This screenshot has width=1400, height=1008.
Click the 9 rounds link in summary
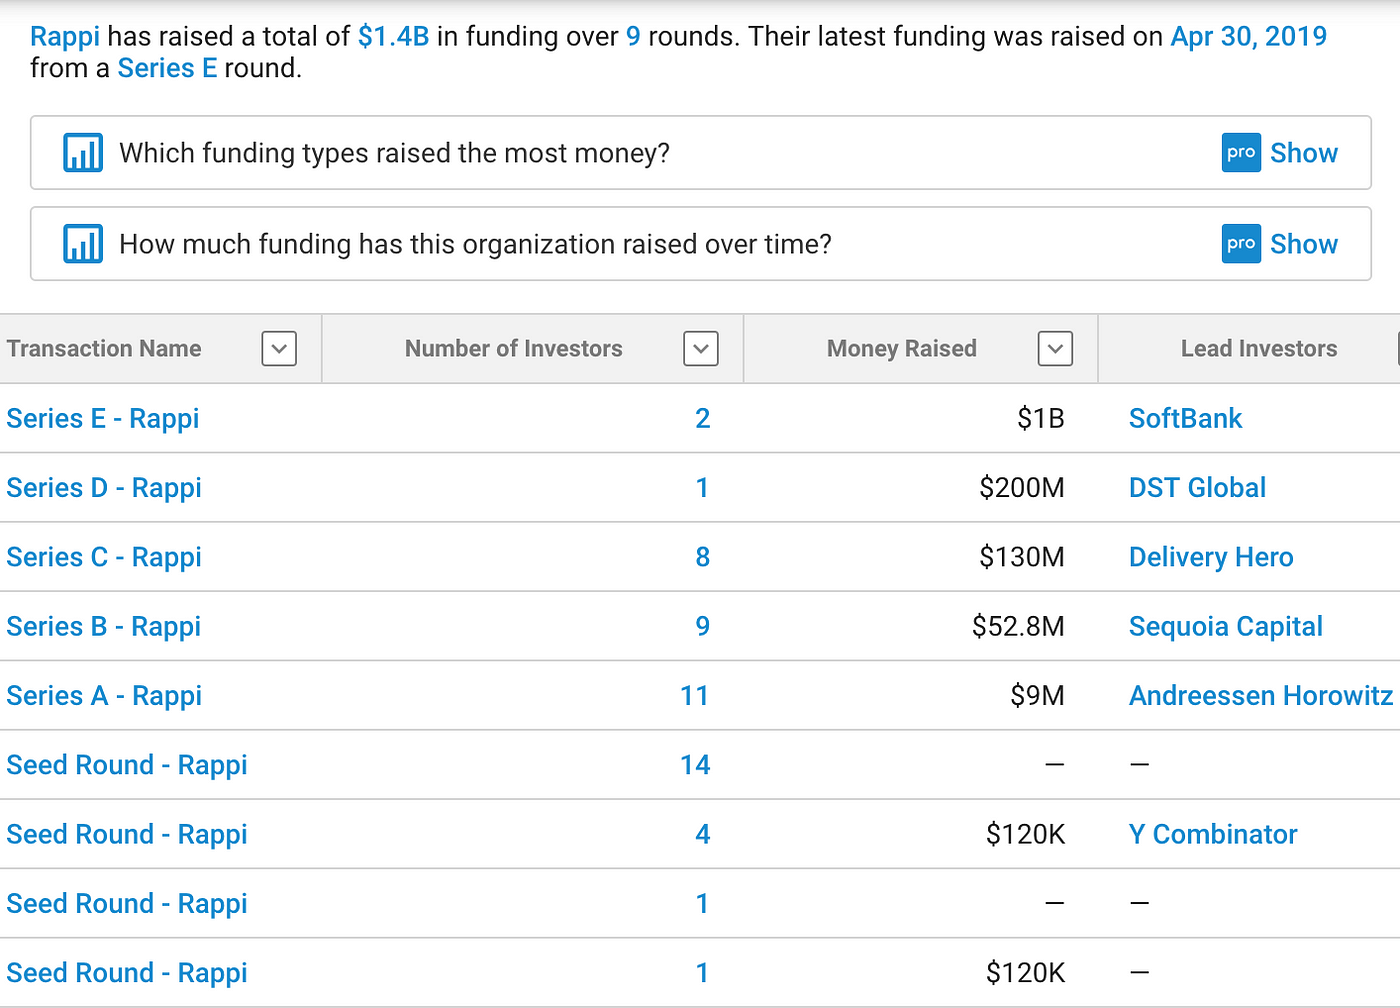[633, 37]
